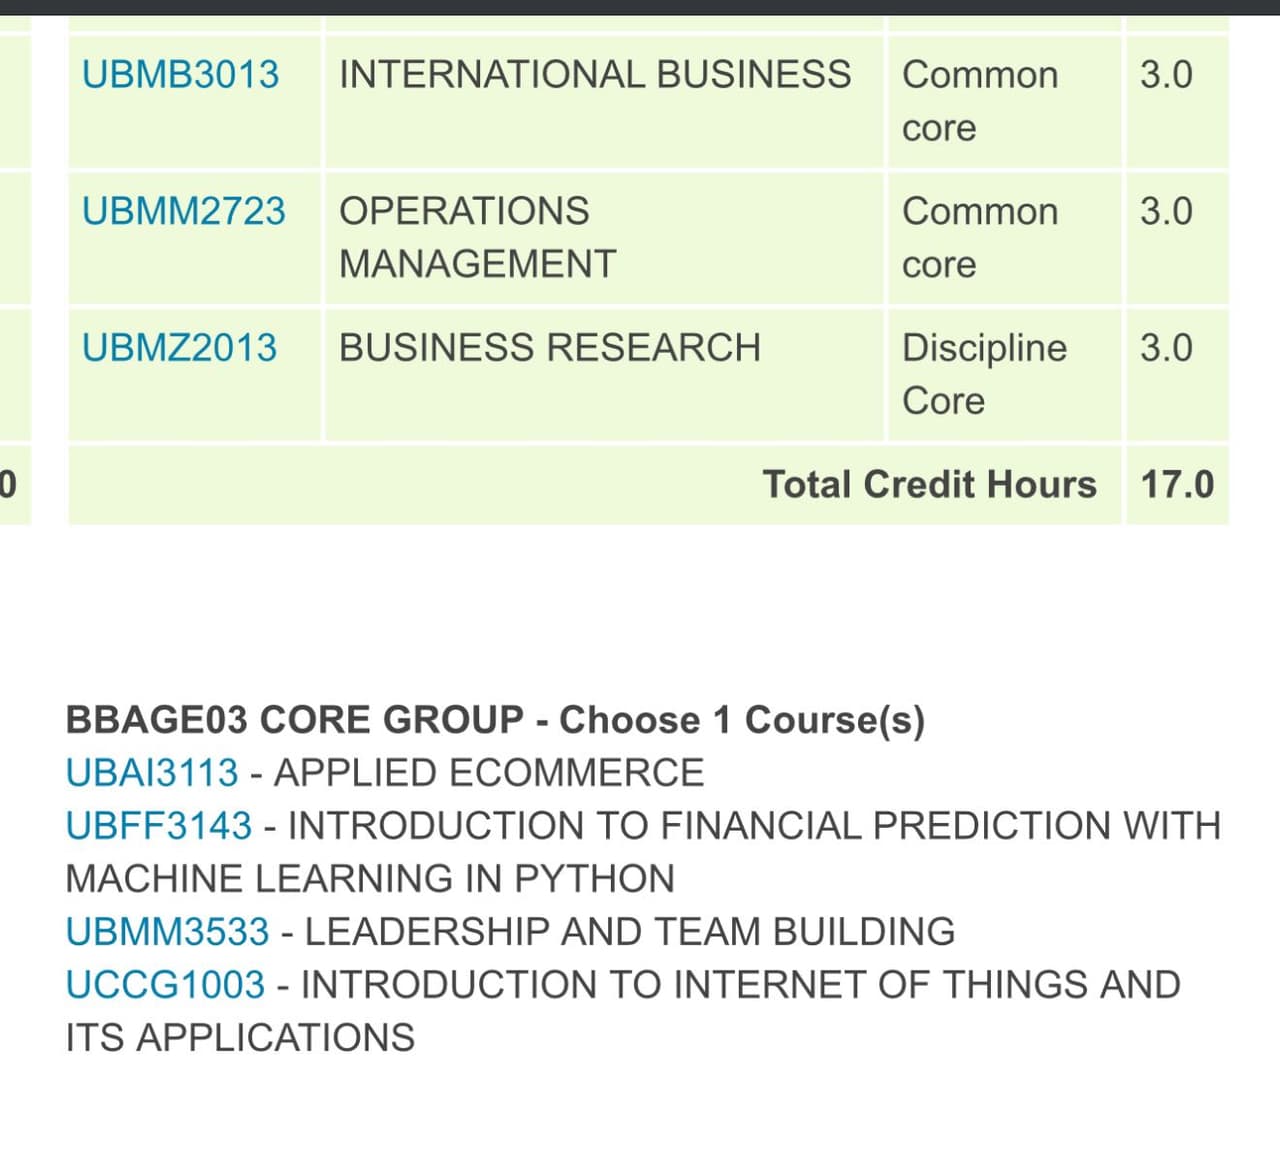Open the UBMM2723 course code link
1280x1173 pixels.
[183, 211]
